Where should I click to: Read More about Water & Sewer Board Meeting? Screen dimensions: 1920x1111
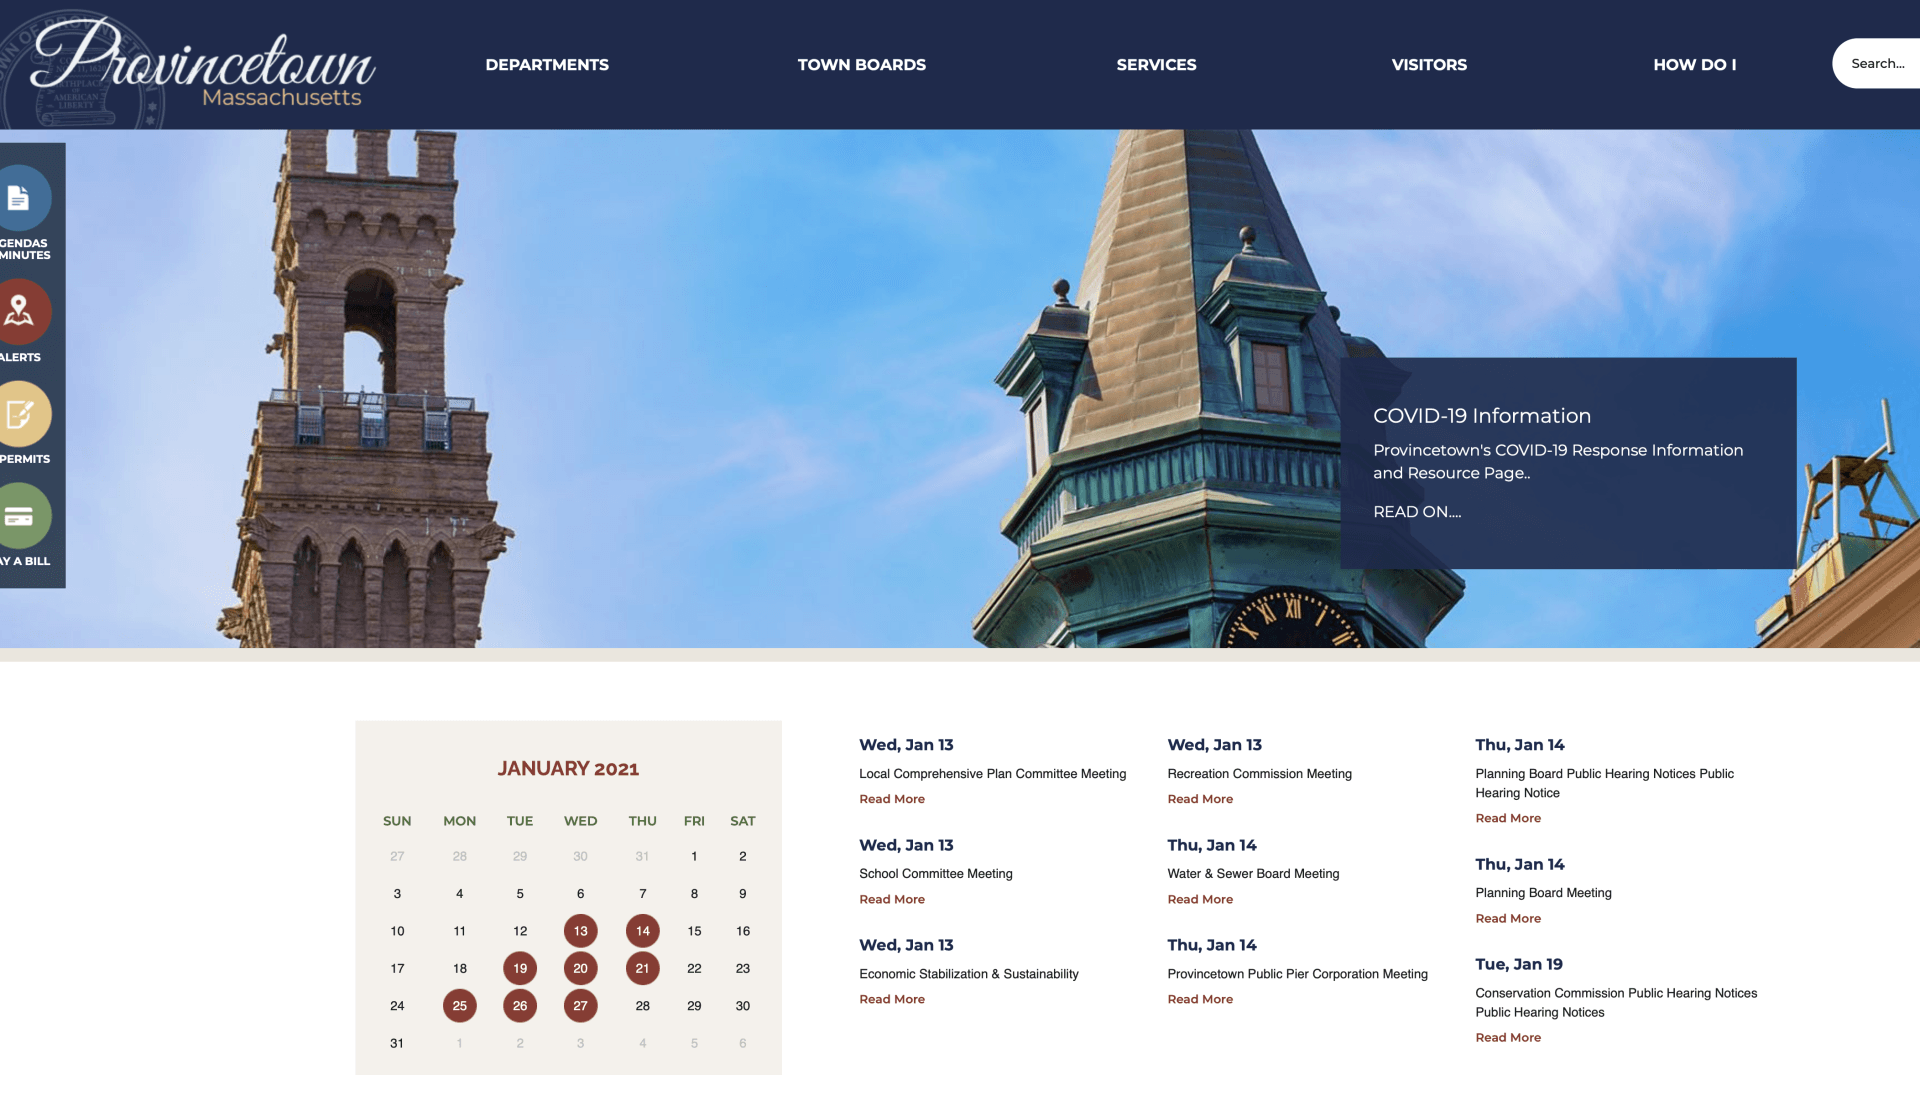[x=1199, y=900]
